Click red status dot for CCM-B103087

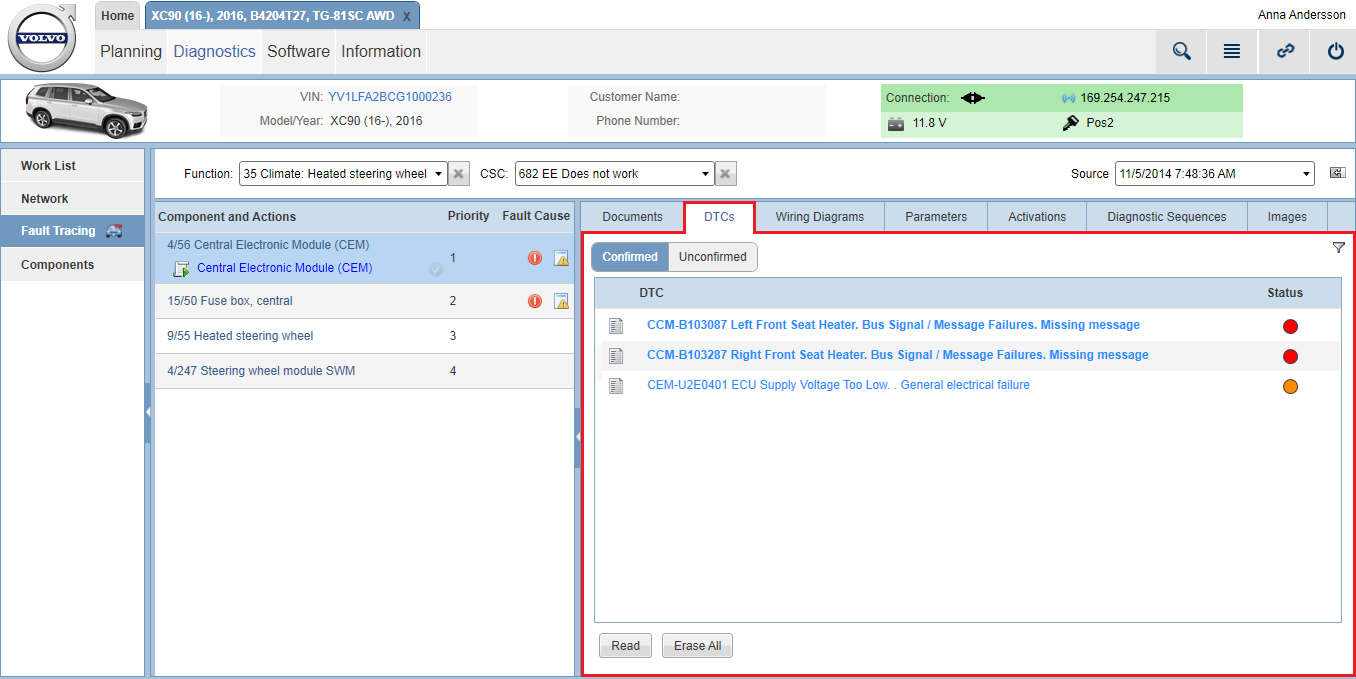[x=1290, y=326]
